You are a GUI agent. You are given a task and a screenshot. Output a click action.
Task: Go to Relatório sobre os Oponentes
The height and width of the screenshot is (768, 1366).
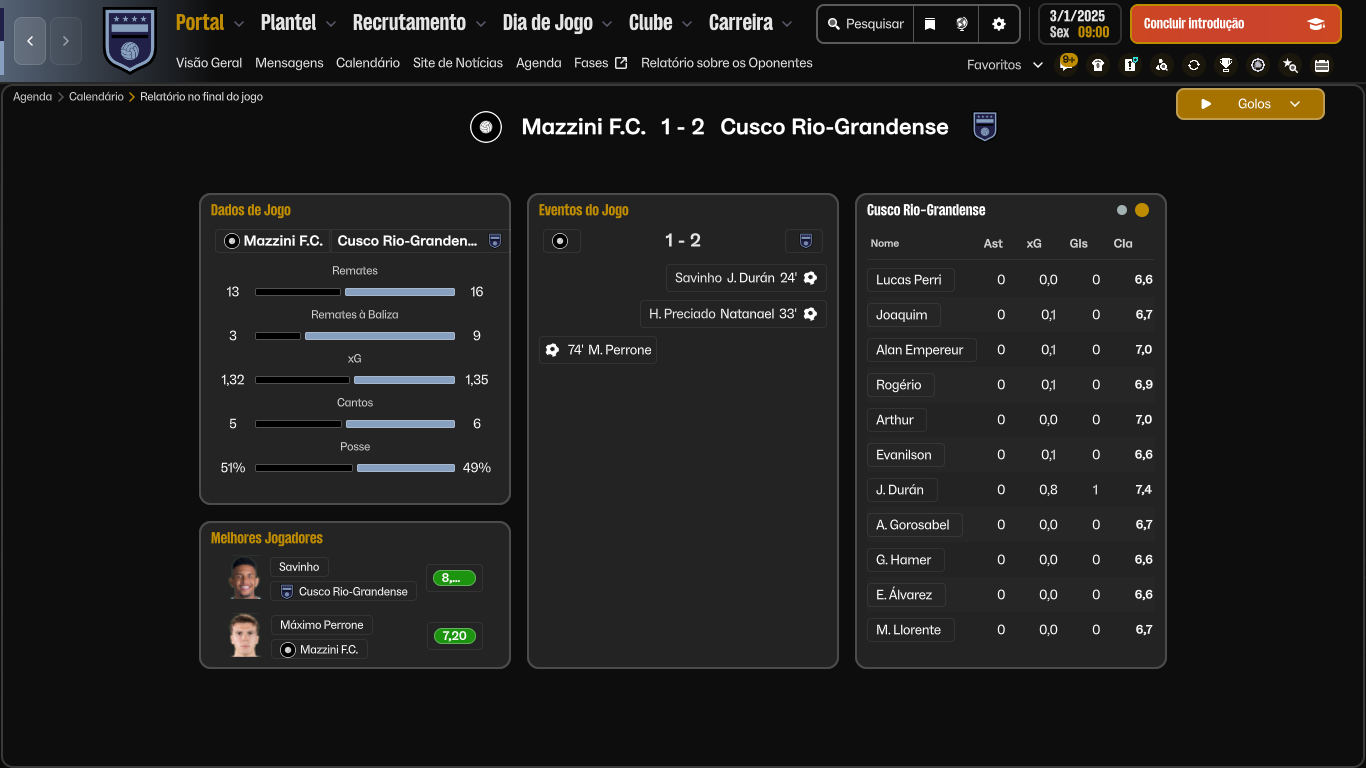[726, 63]
